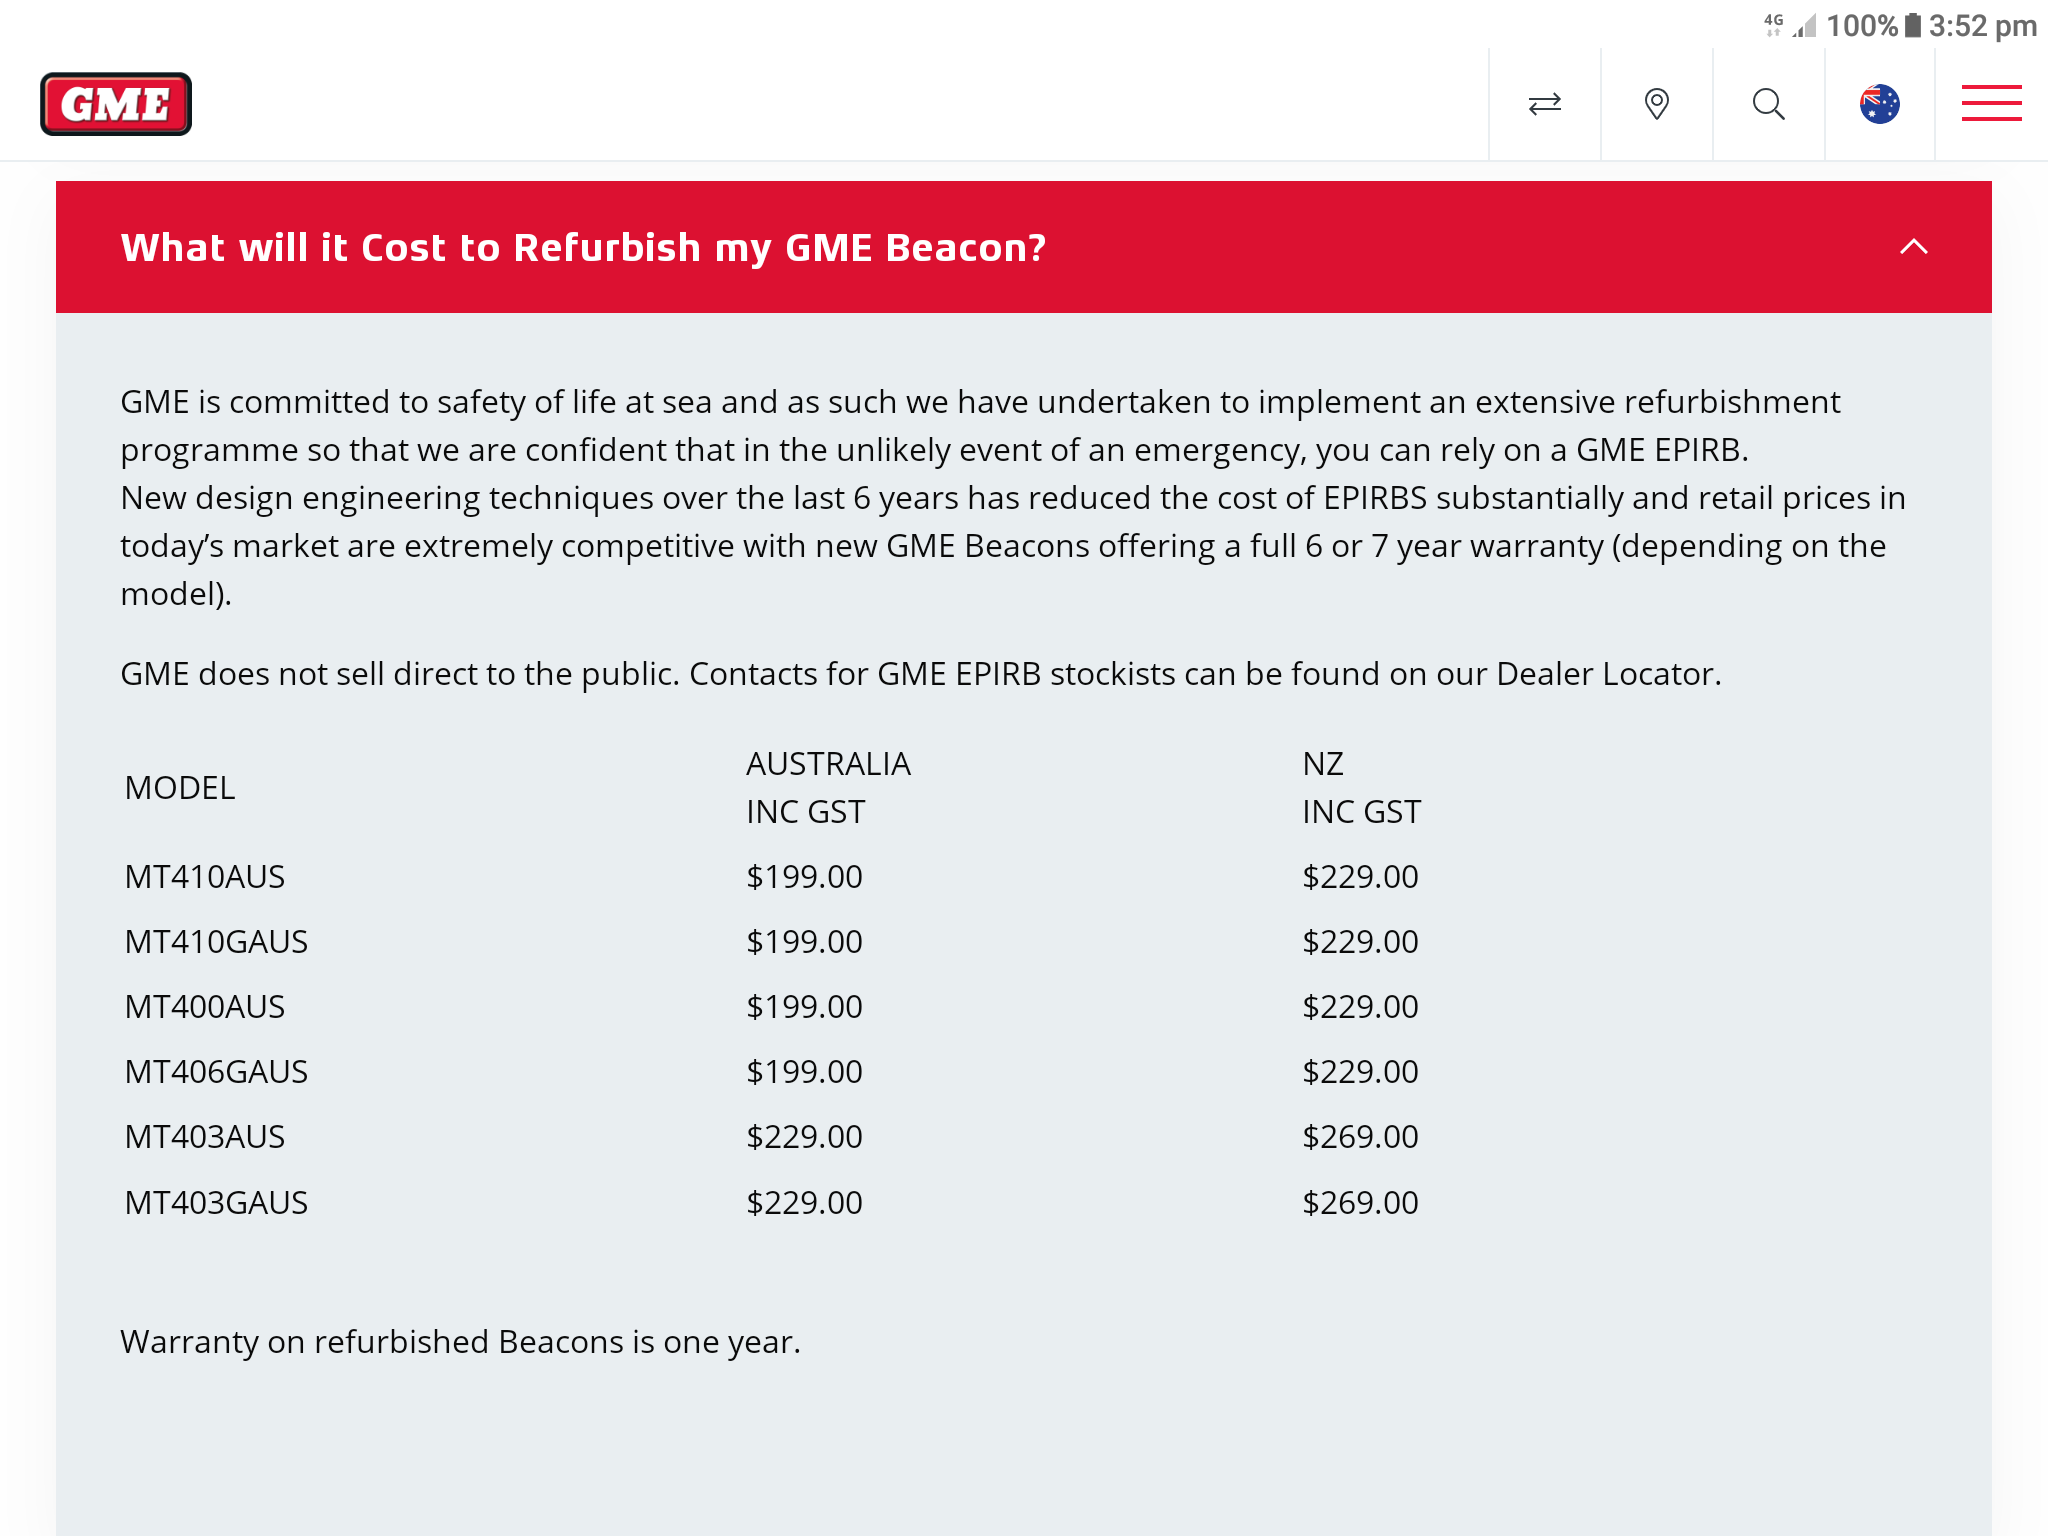Click the MT406GAUS model name

coord(216,1071)
